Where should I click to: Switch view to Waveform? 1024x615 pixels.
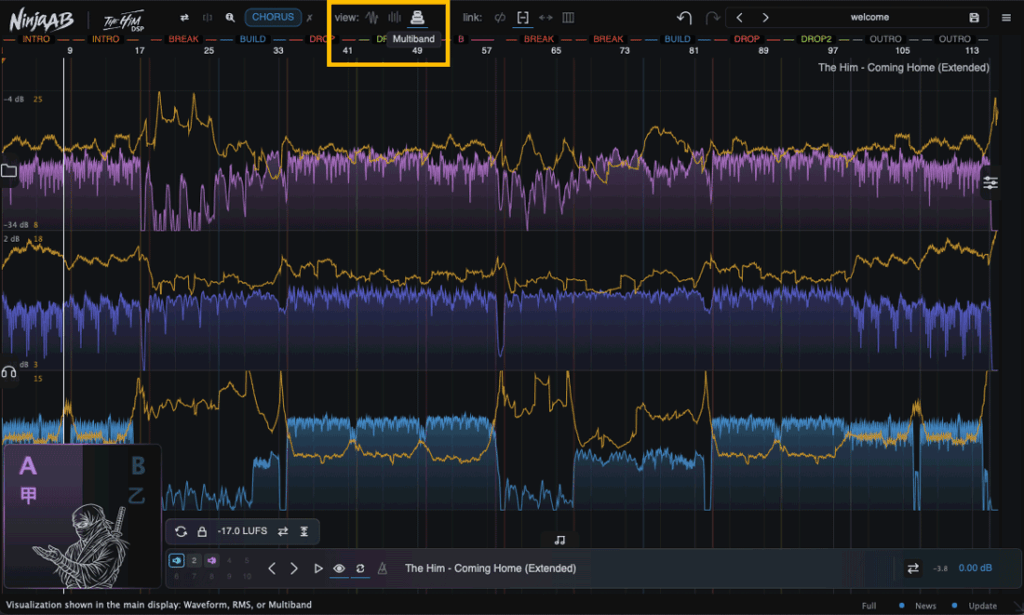pyautogui.click(x=372, y=18)
